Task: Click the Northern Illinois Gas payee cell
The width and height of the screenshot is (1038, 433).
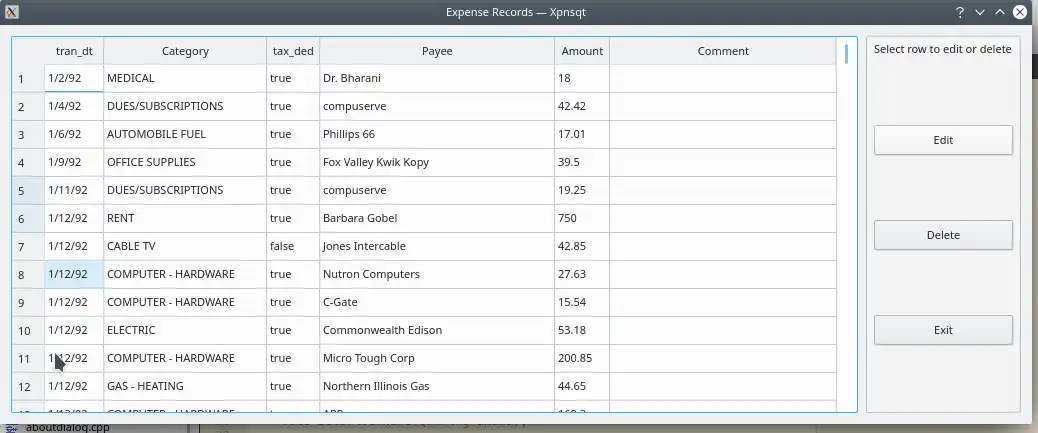Action: 437,386
